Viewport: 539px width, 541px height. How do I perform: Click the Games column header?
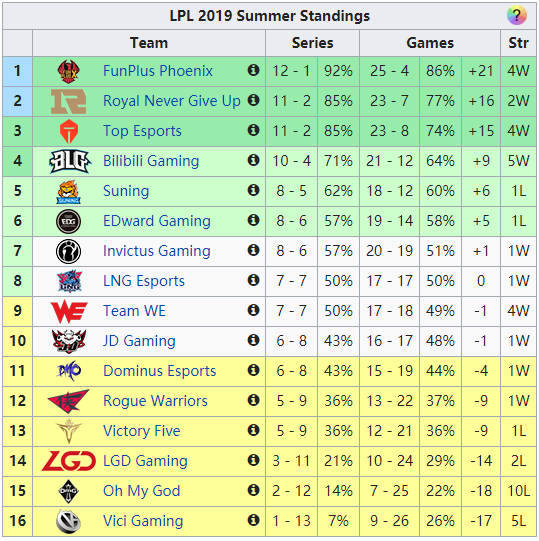pos(430,43)
